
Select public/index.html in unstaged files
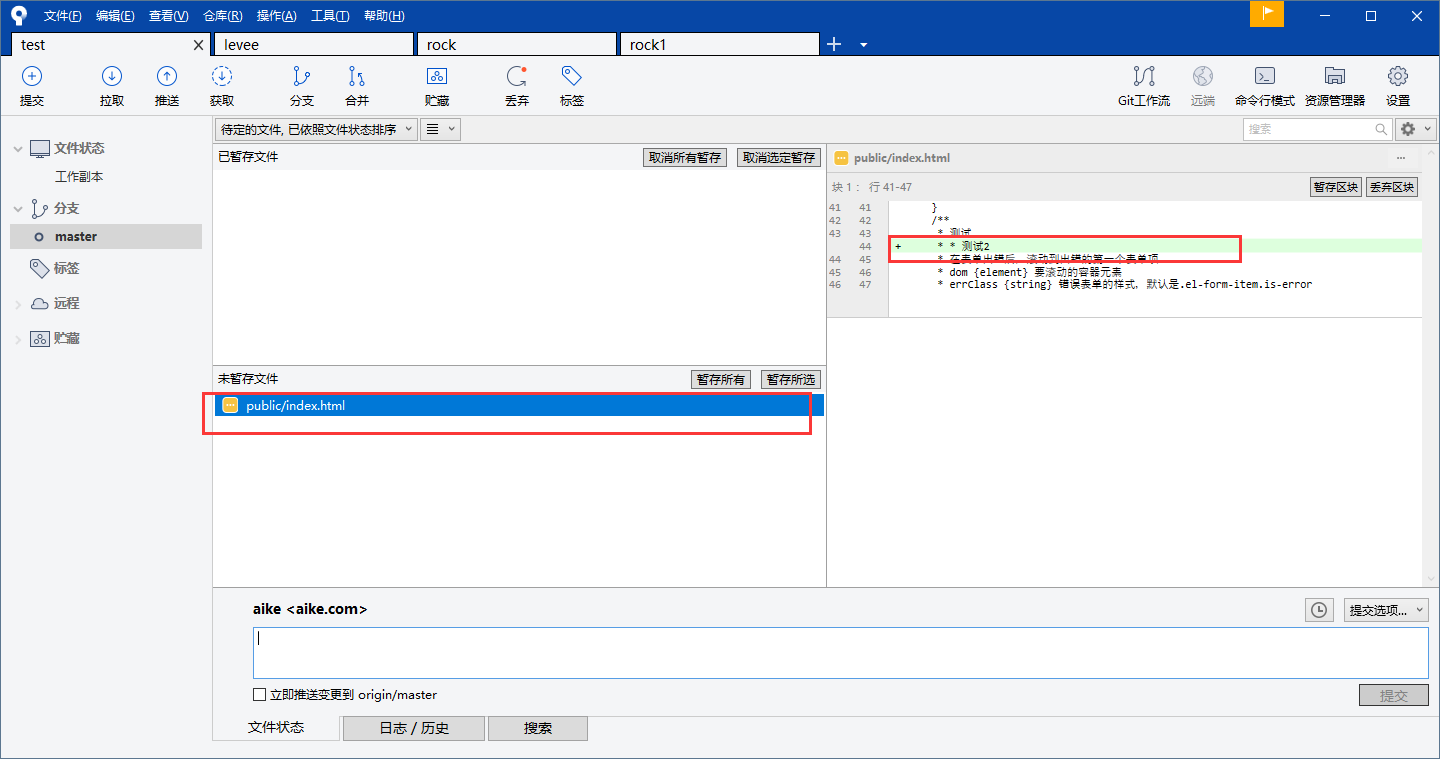(518, 405)
